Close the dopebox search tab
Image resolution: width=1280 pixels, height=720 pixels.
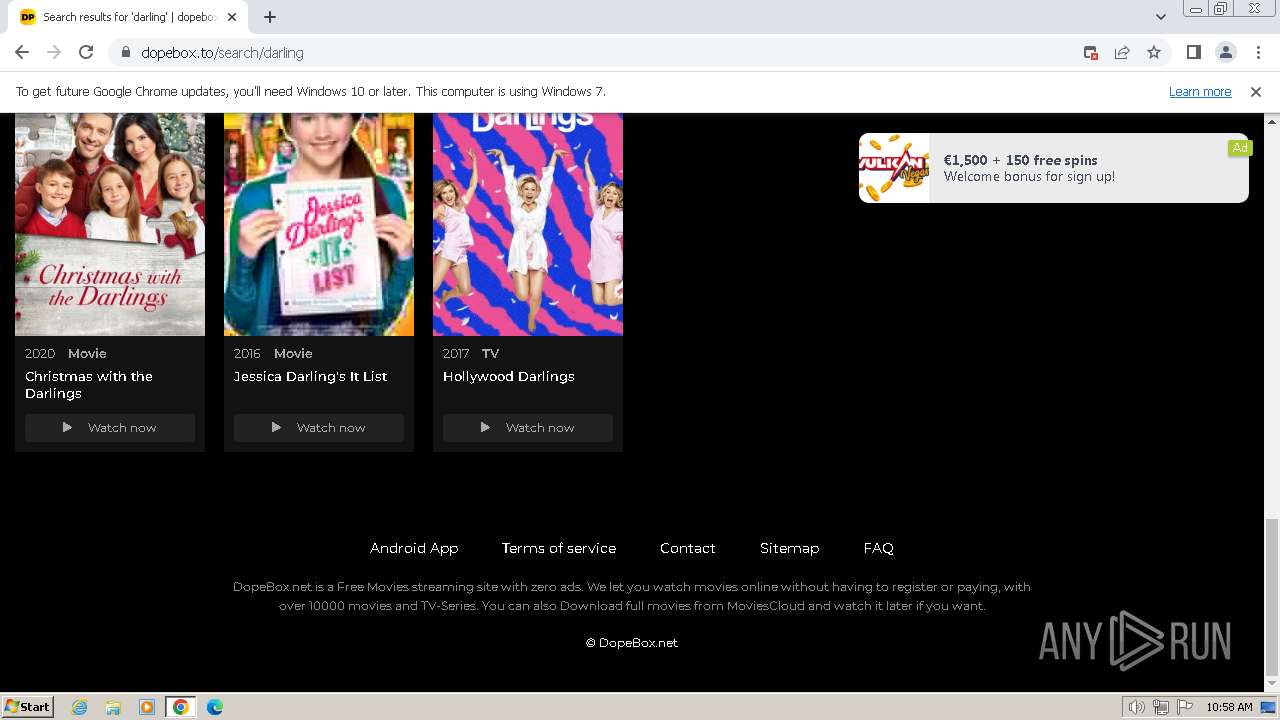[232, 17]
